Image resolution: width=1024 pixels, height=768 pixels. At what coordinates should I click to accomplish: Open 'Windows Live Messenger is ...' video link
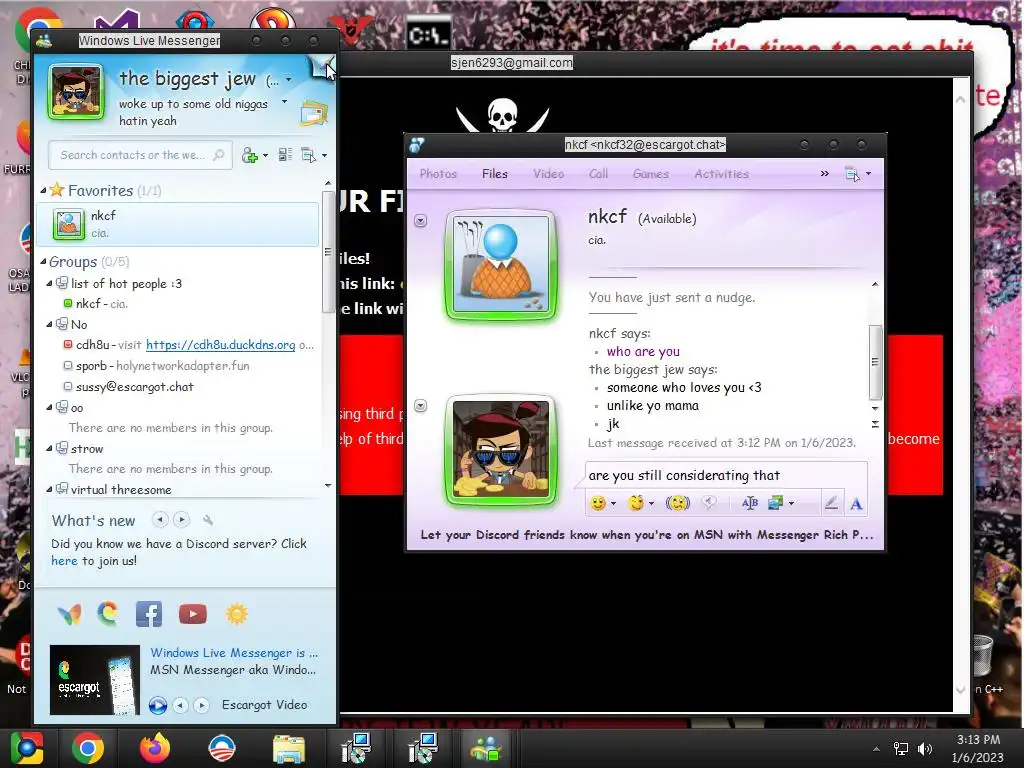234,653
